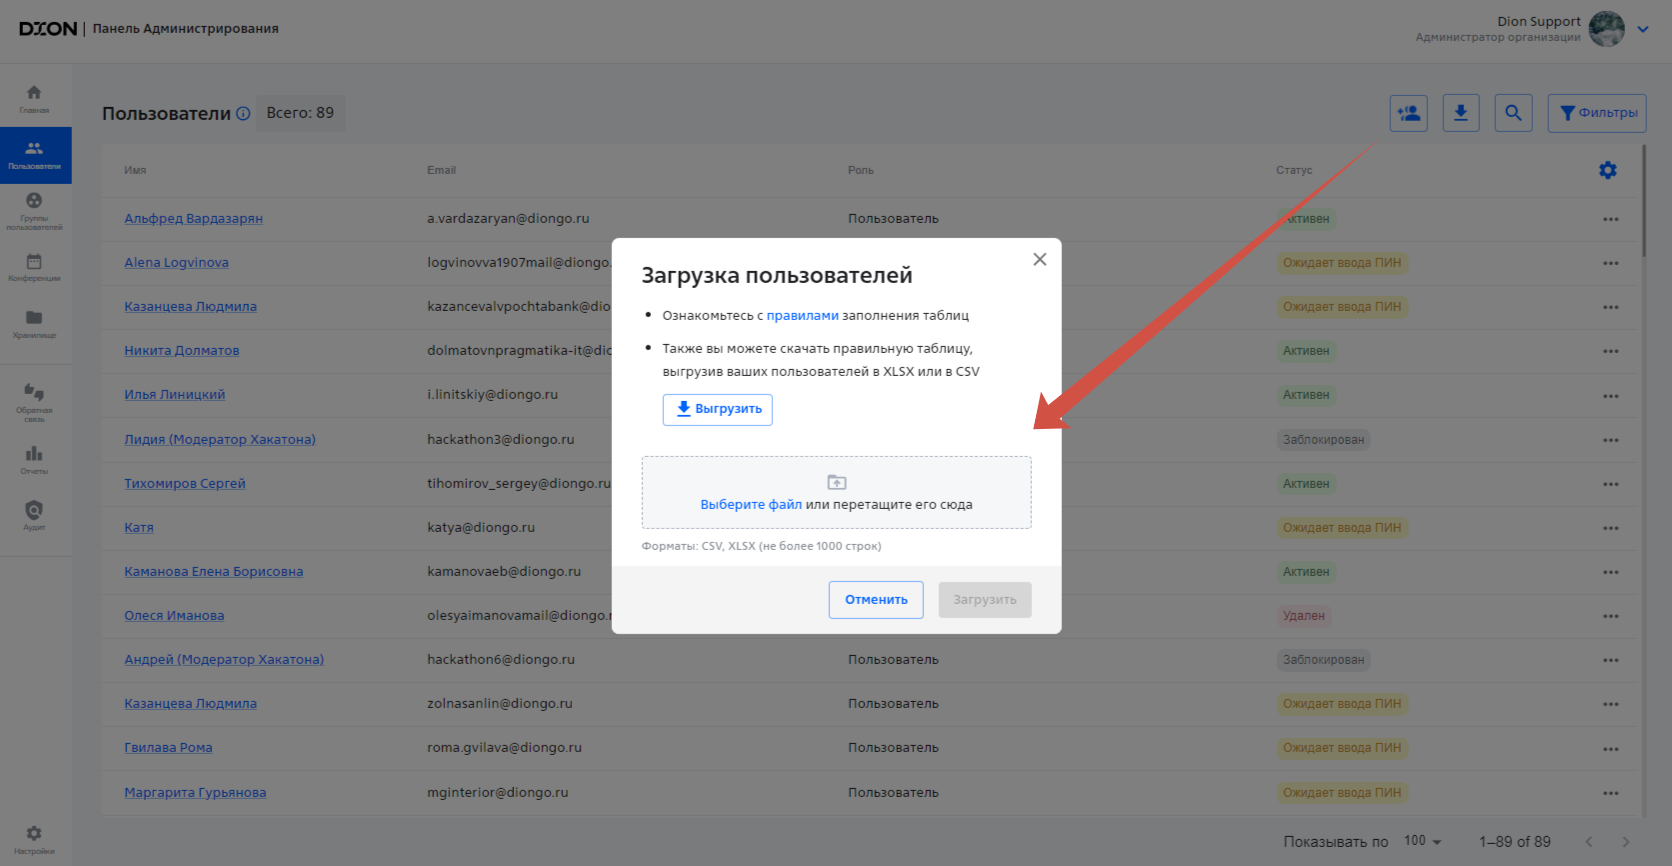Select the Пользователи sidebar tab
This screenshot has width=1672, height=866.
35,155
